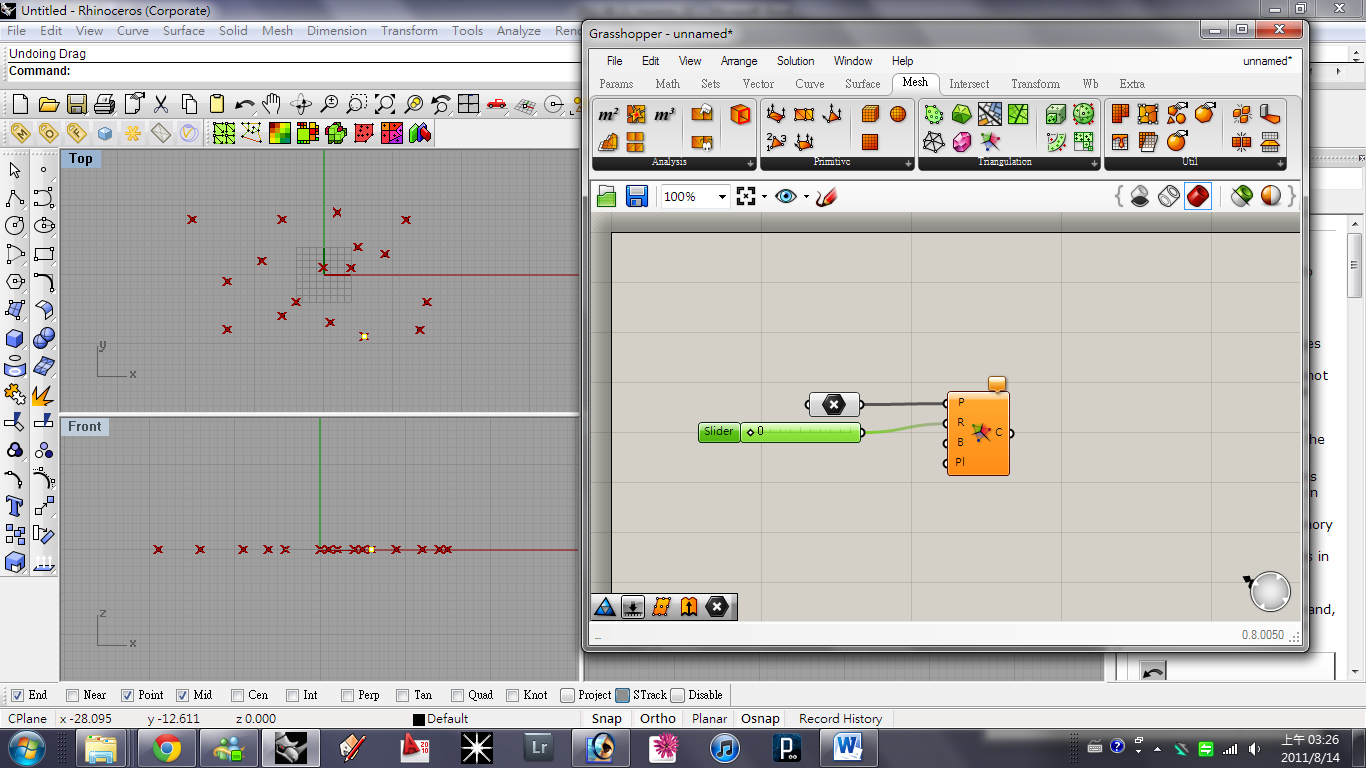Click the pink gem icon in Triangulation
Viewport: 1366px width, 768px height.
(x=962, y=142)
